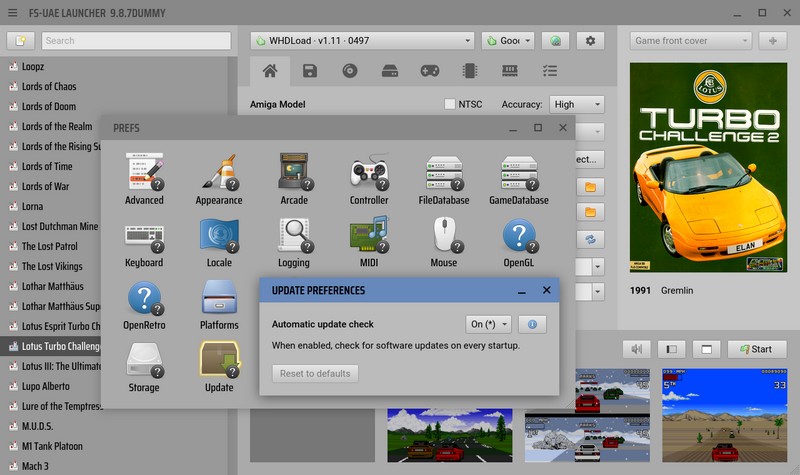
Task: Switch to the joystick input tab
Action: tap(429, 71)
